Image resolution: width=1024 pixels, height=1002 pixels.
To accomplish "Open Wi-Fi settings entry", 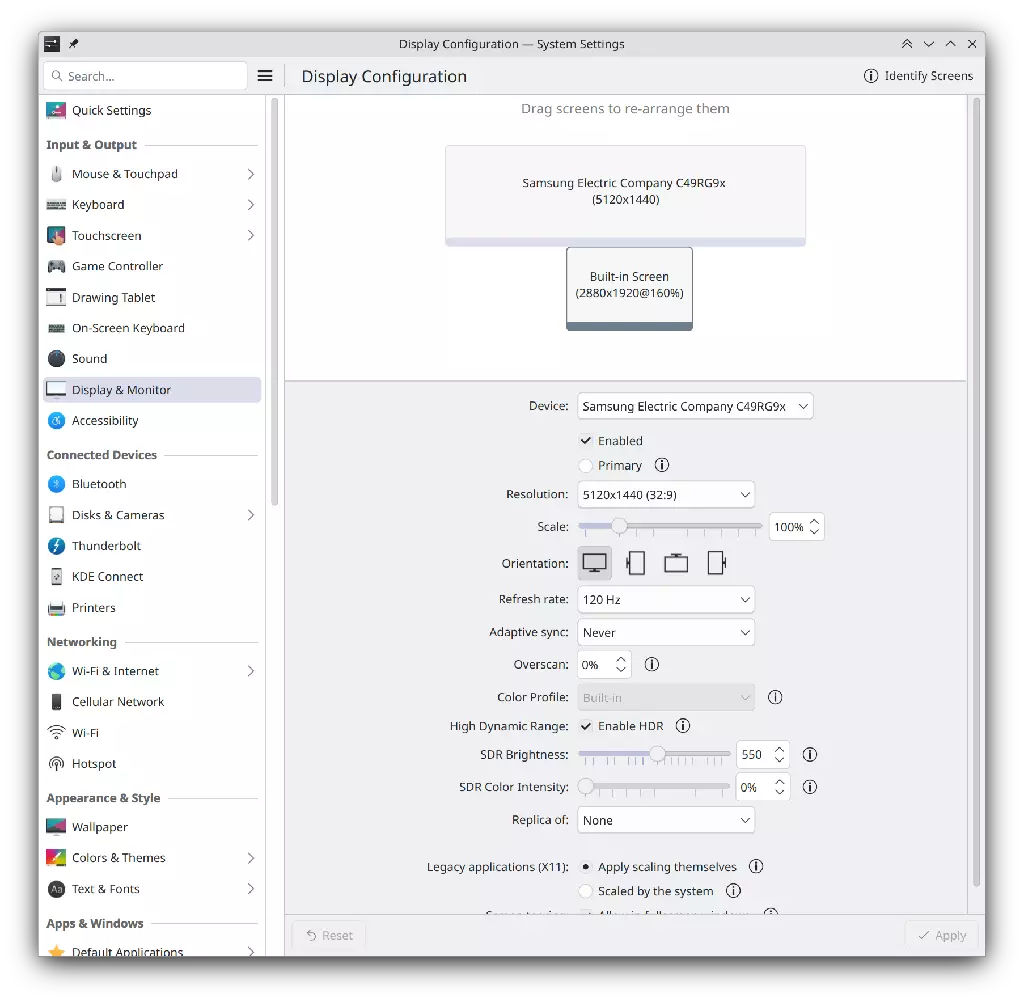I will 152,733.
